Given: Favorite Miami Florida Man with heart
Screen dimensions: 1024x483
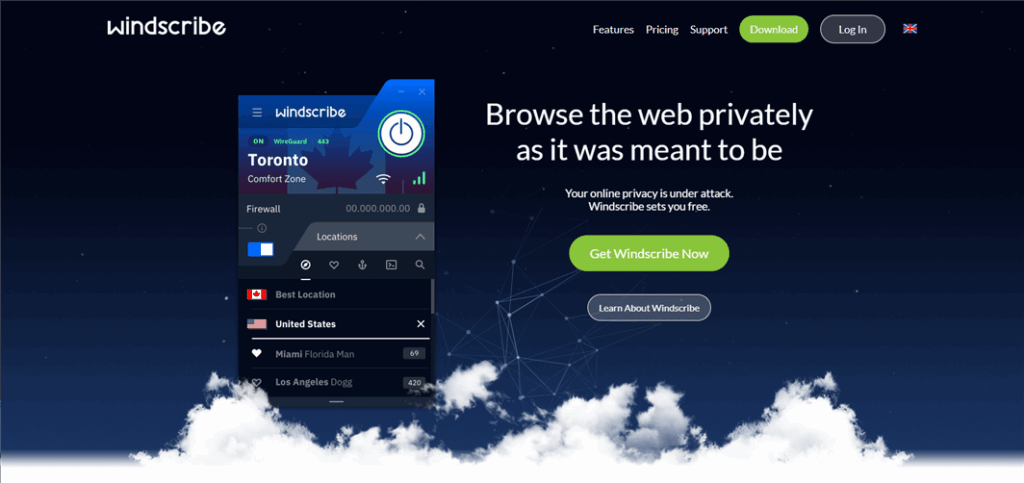Looking at the screenshot, I should [257, 353].
